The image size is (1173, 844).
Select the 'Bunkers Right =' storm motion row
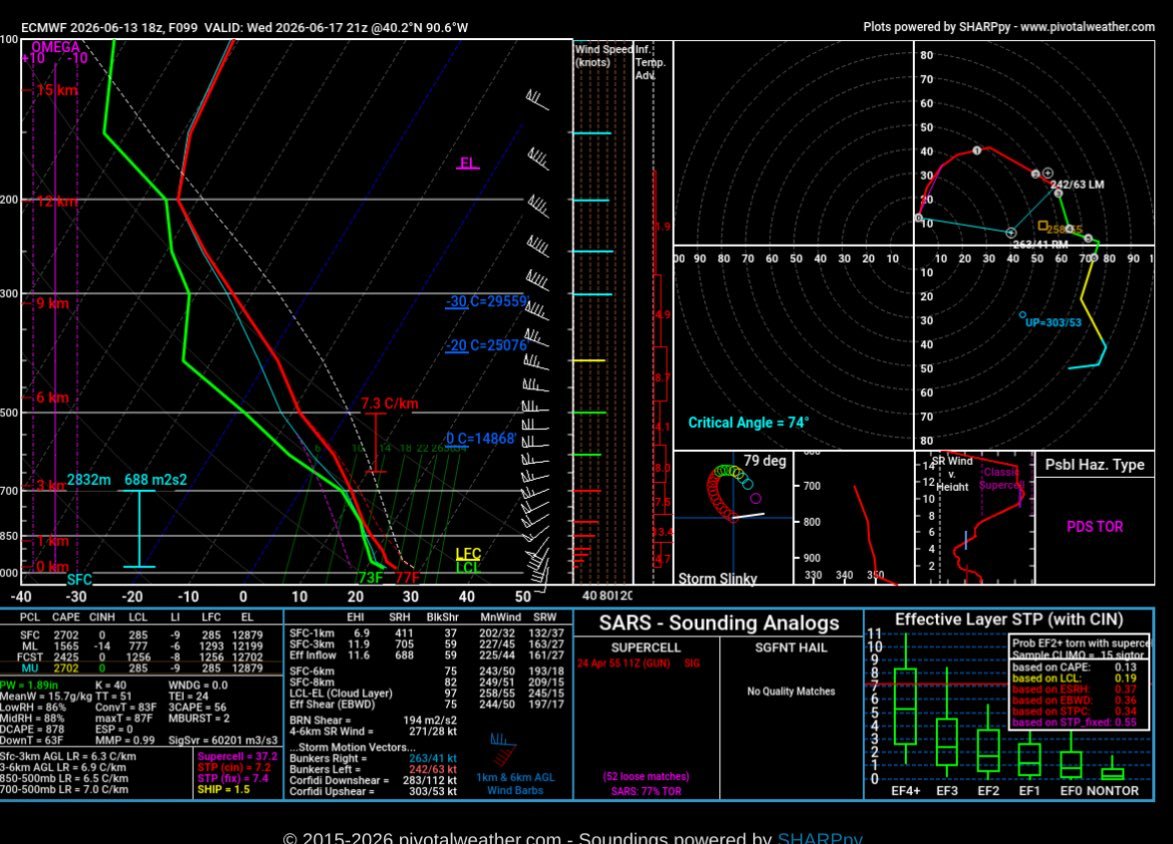pos(373,759)
